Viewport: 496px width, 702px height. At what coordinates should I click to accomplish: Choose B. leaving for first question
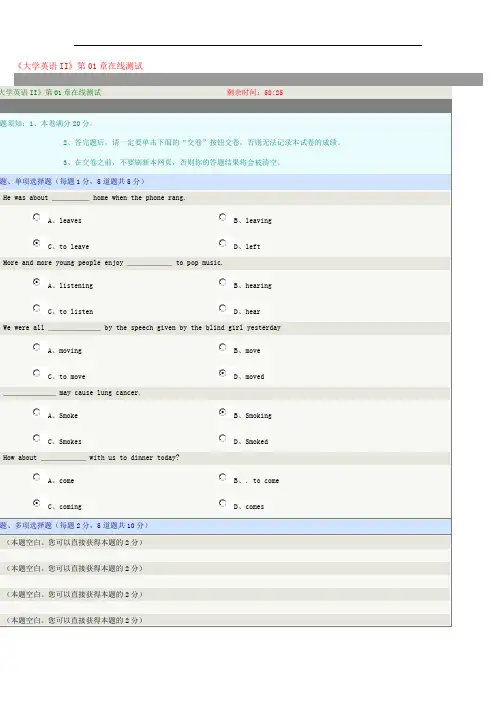[222, 217]
